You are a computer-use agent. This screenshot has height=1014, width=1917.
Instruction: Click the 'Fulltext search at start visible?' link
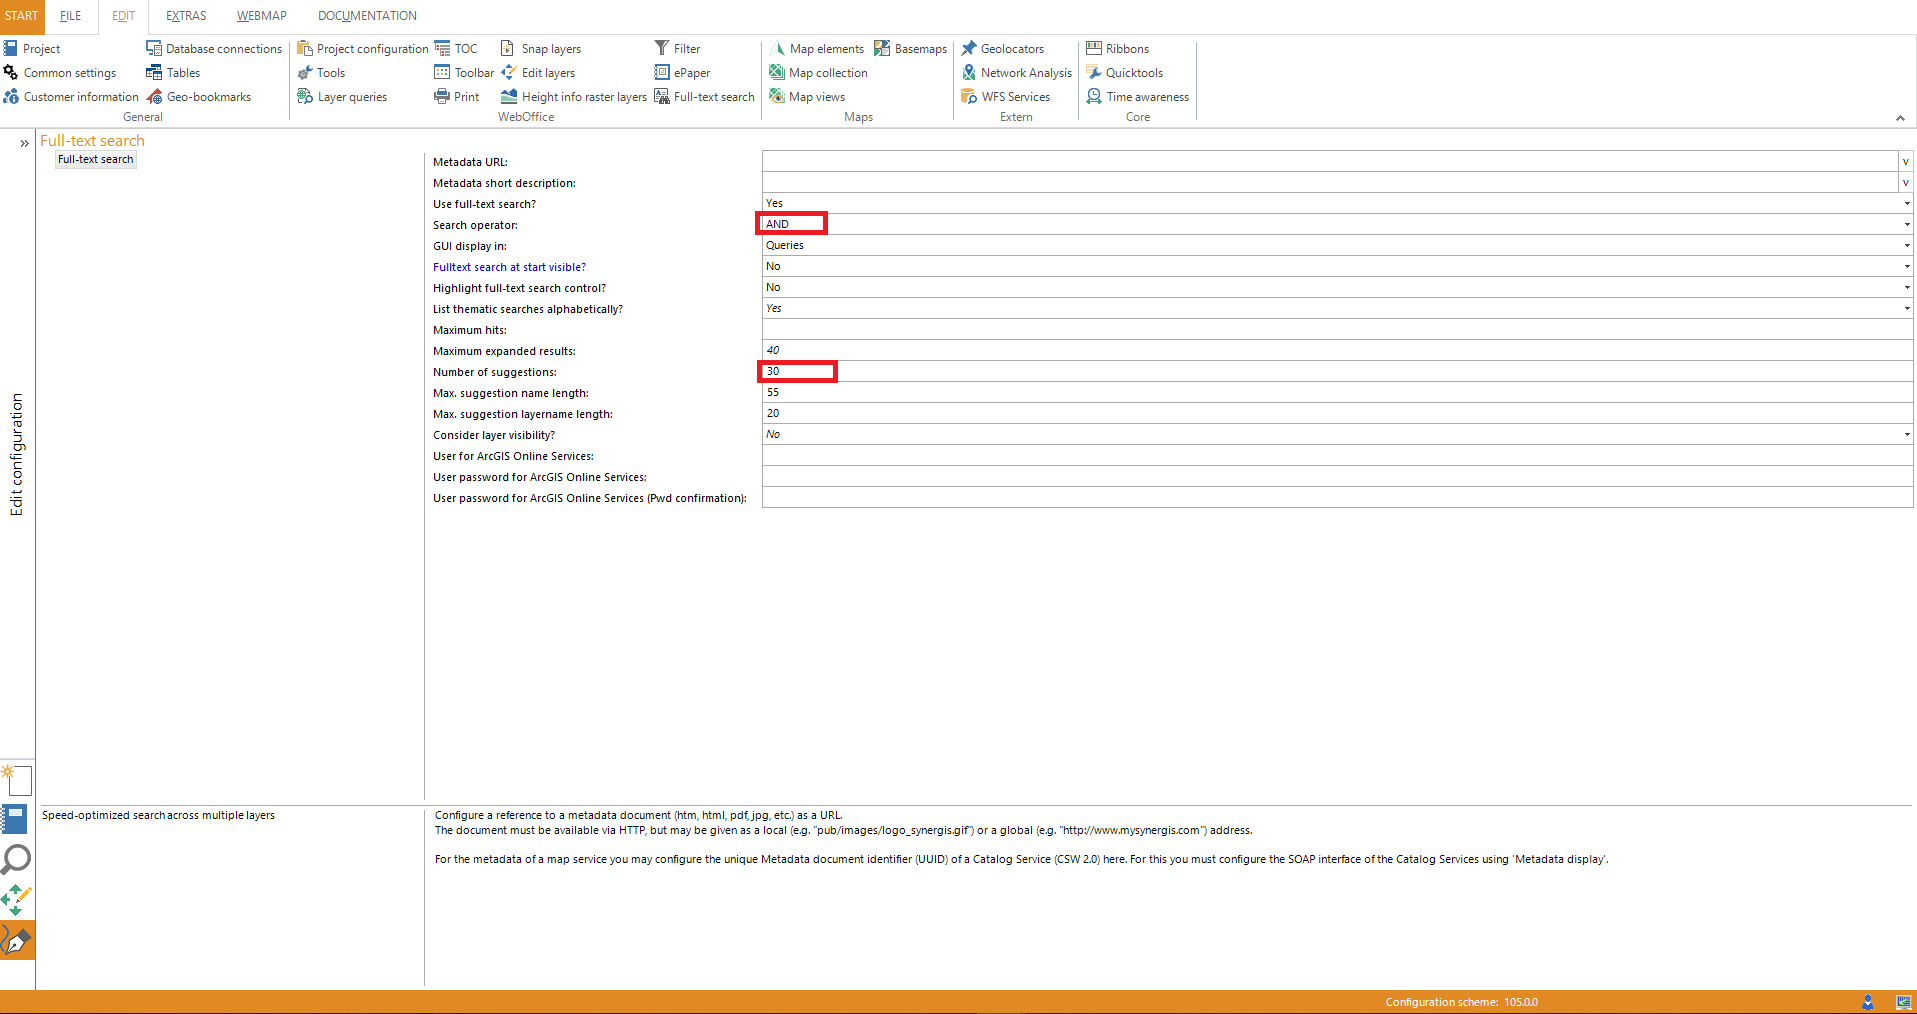pyautogui.click(x=509, y=266)
